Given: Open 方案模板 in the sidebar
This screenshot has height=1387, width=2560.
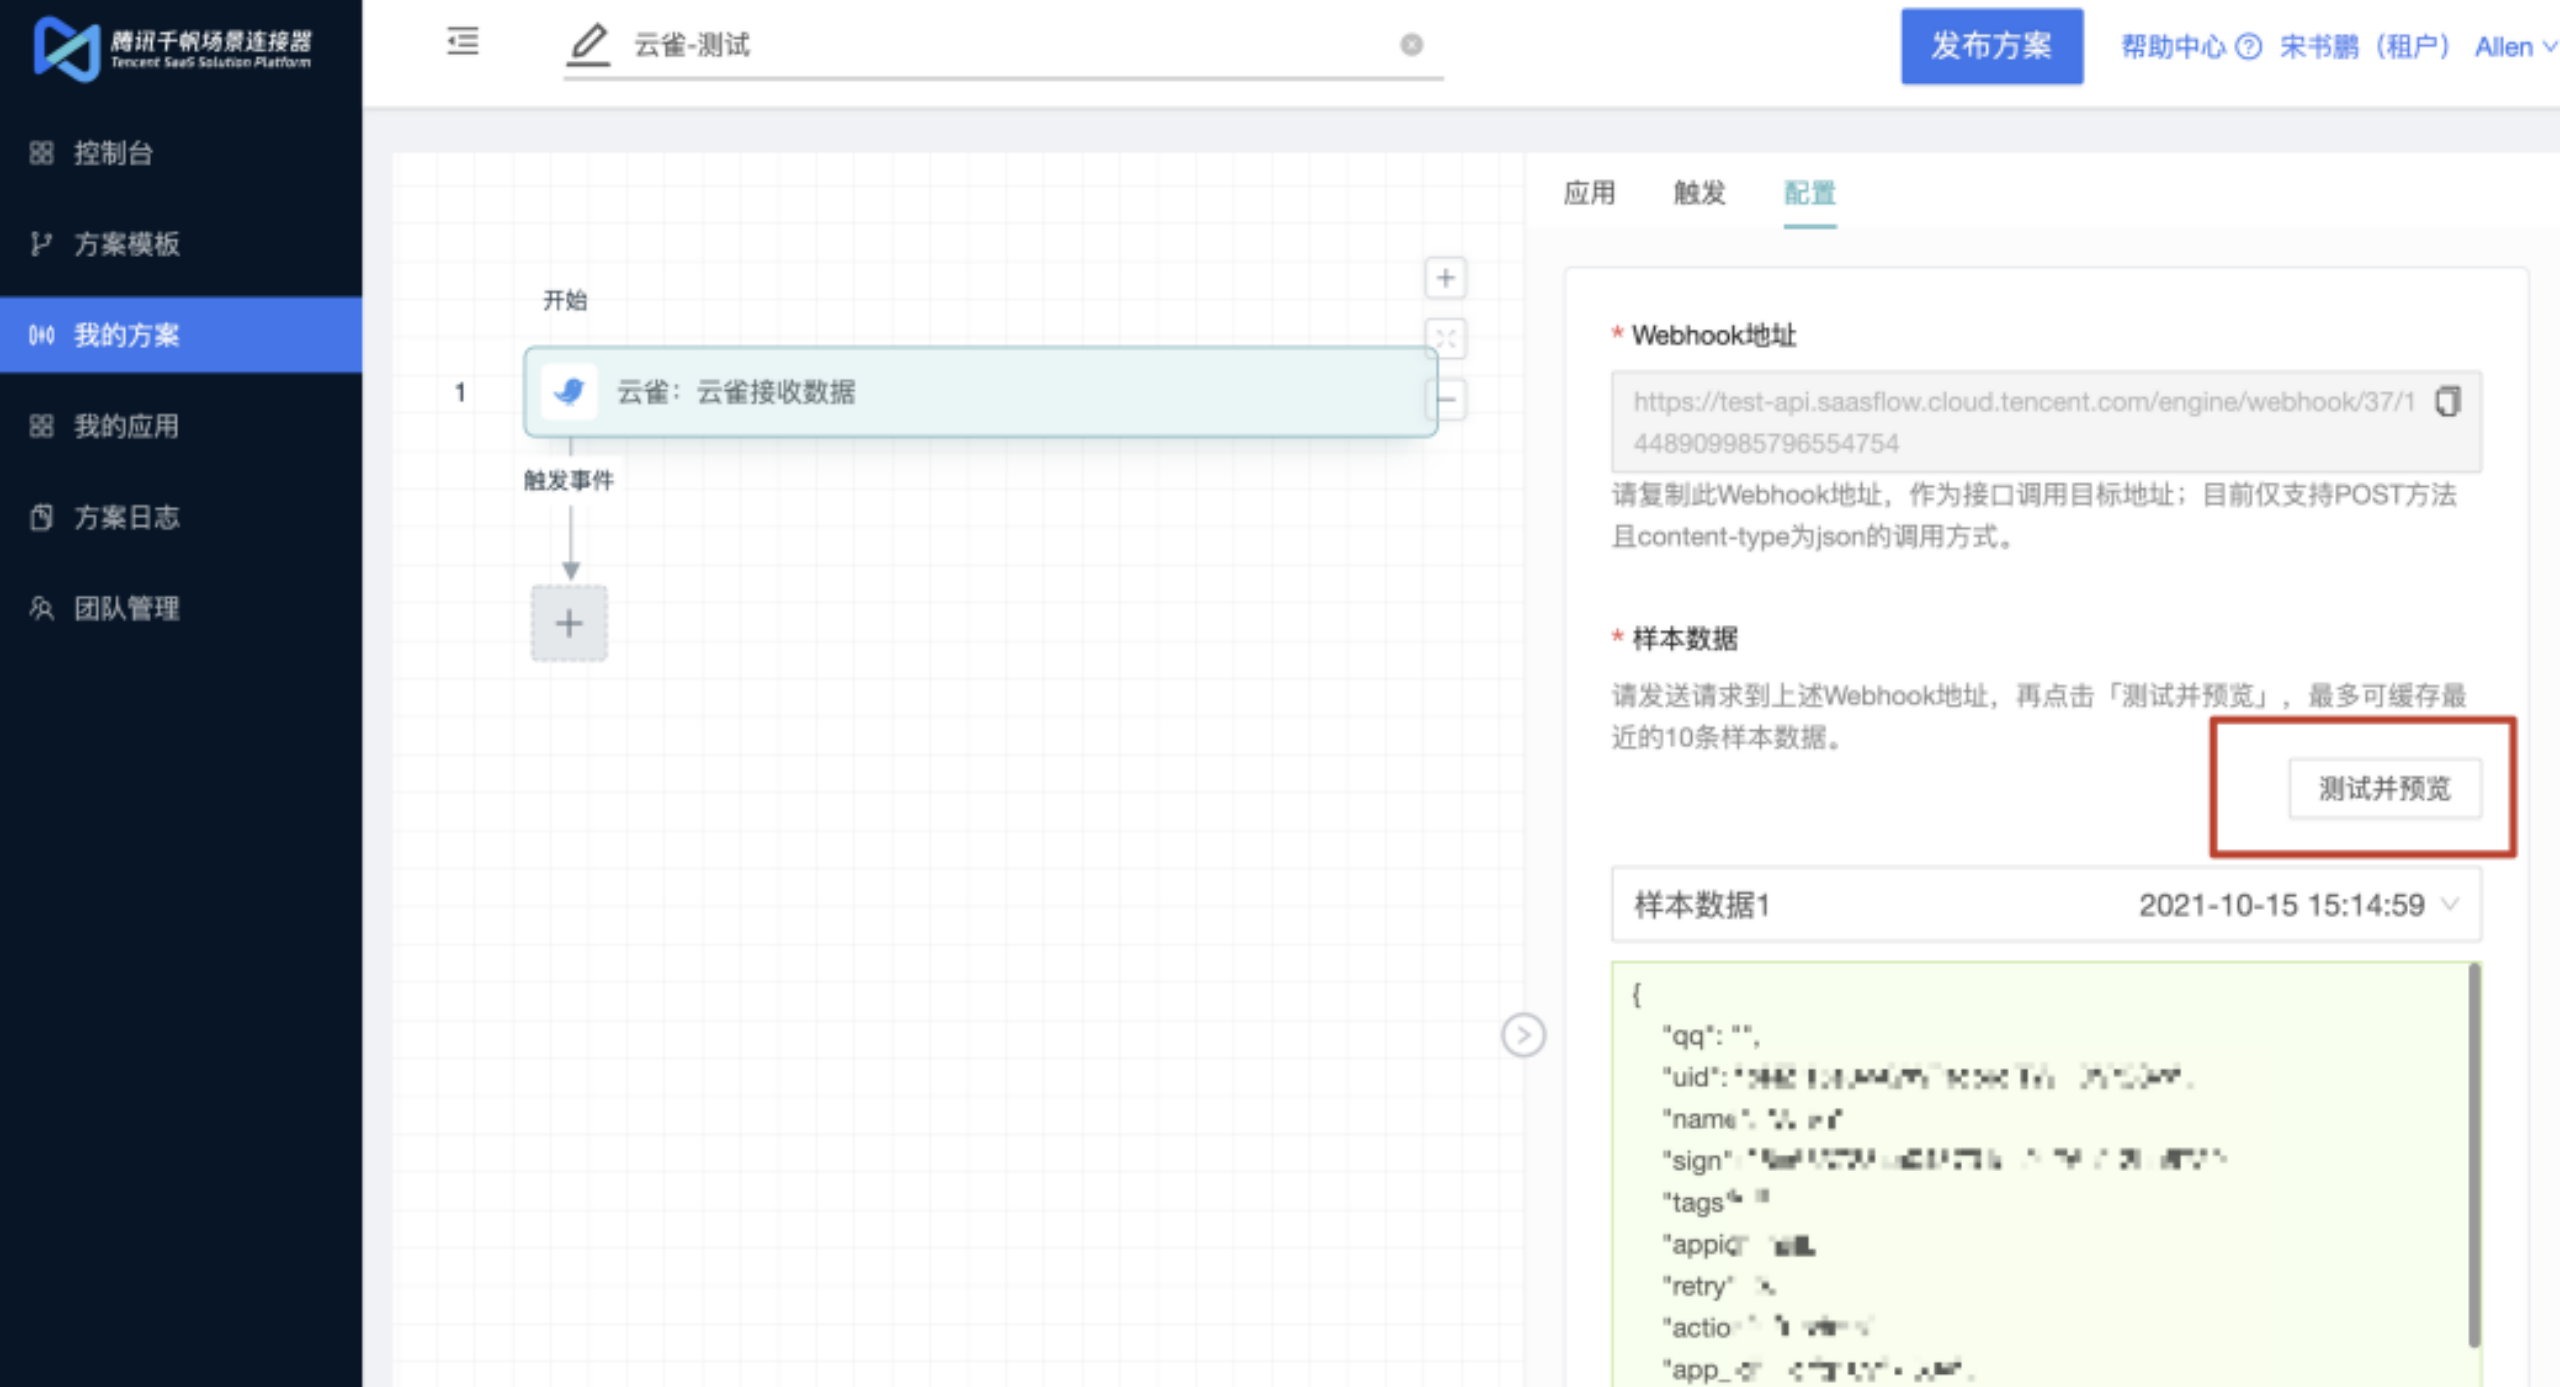Looking at the screenshot, I should point(181,244).
